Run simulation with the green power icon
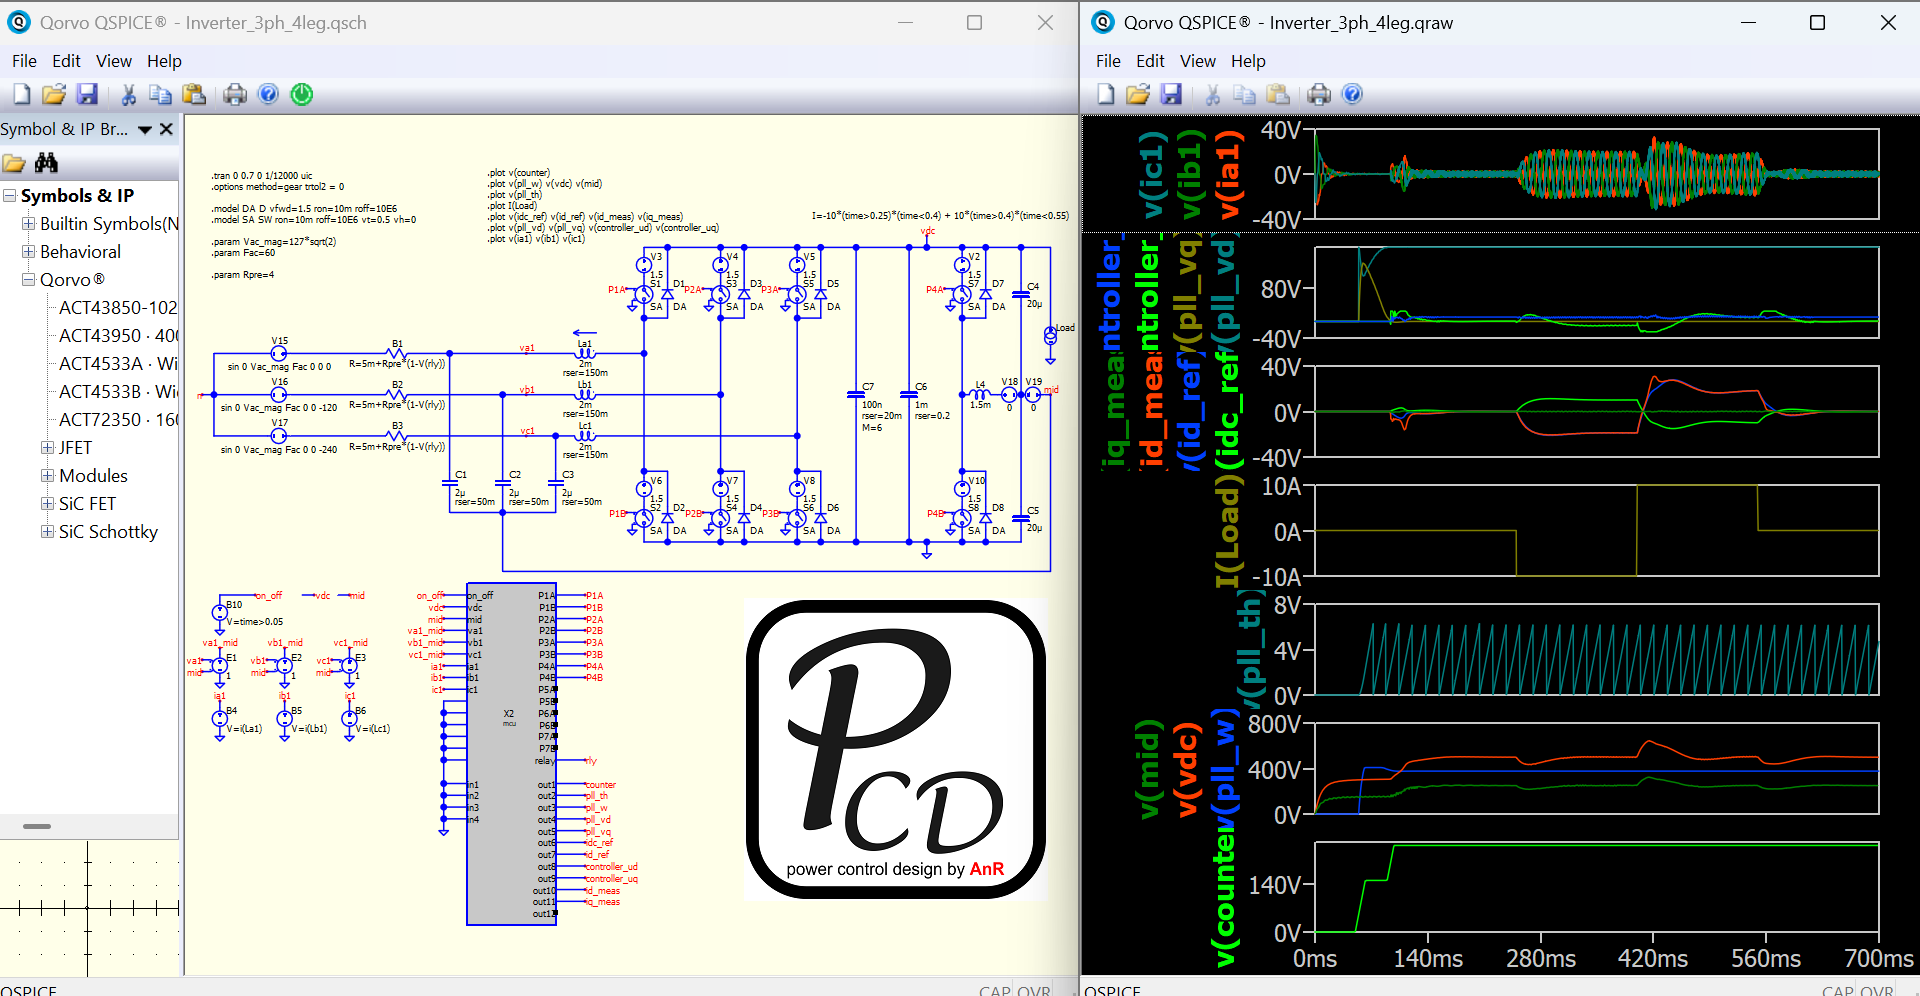This screenshot has height=996, width=1920. click(x=302, y=94)
